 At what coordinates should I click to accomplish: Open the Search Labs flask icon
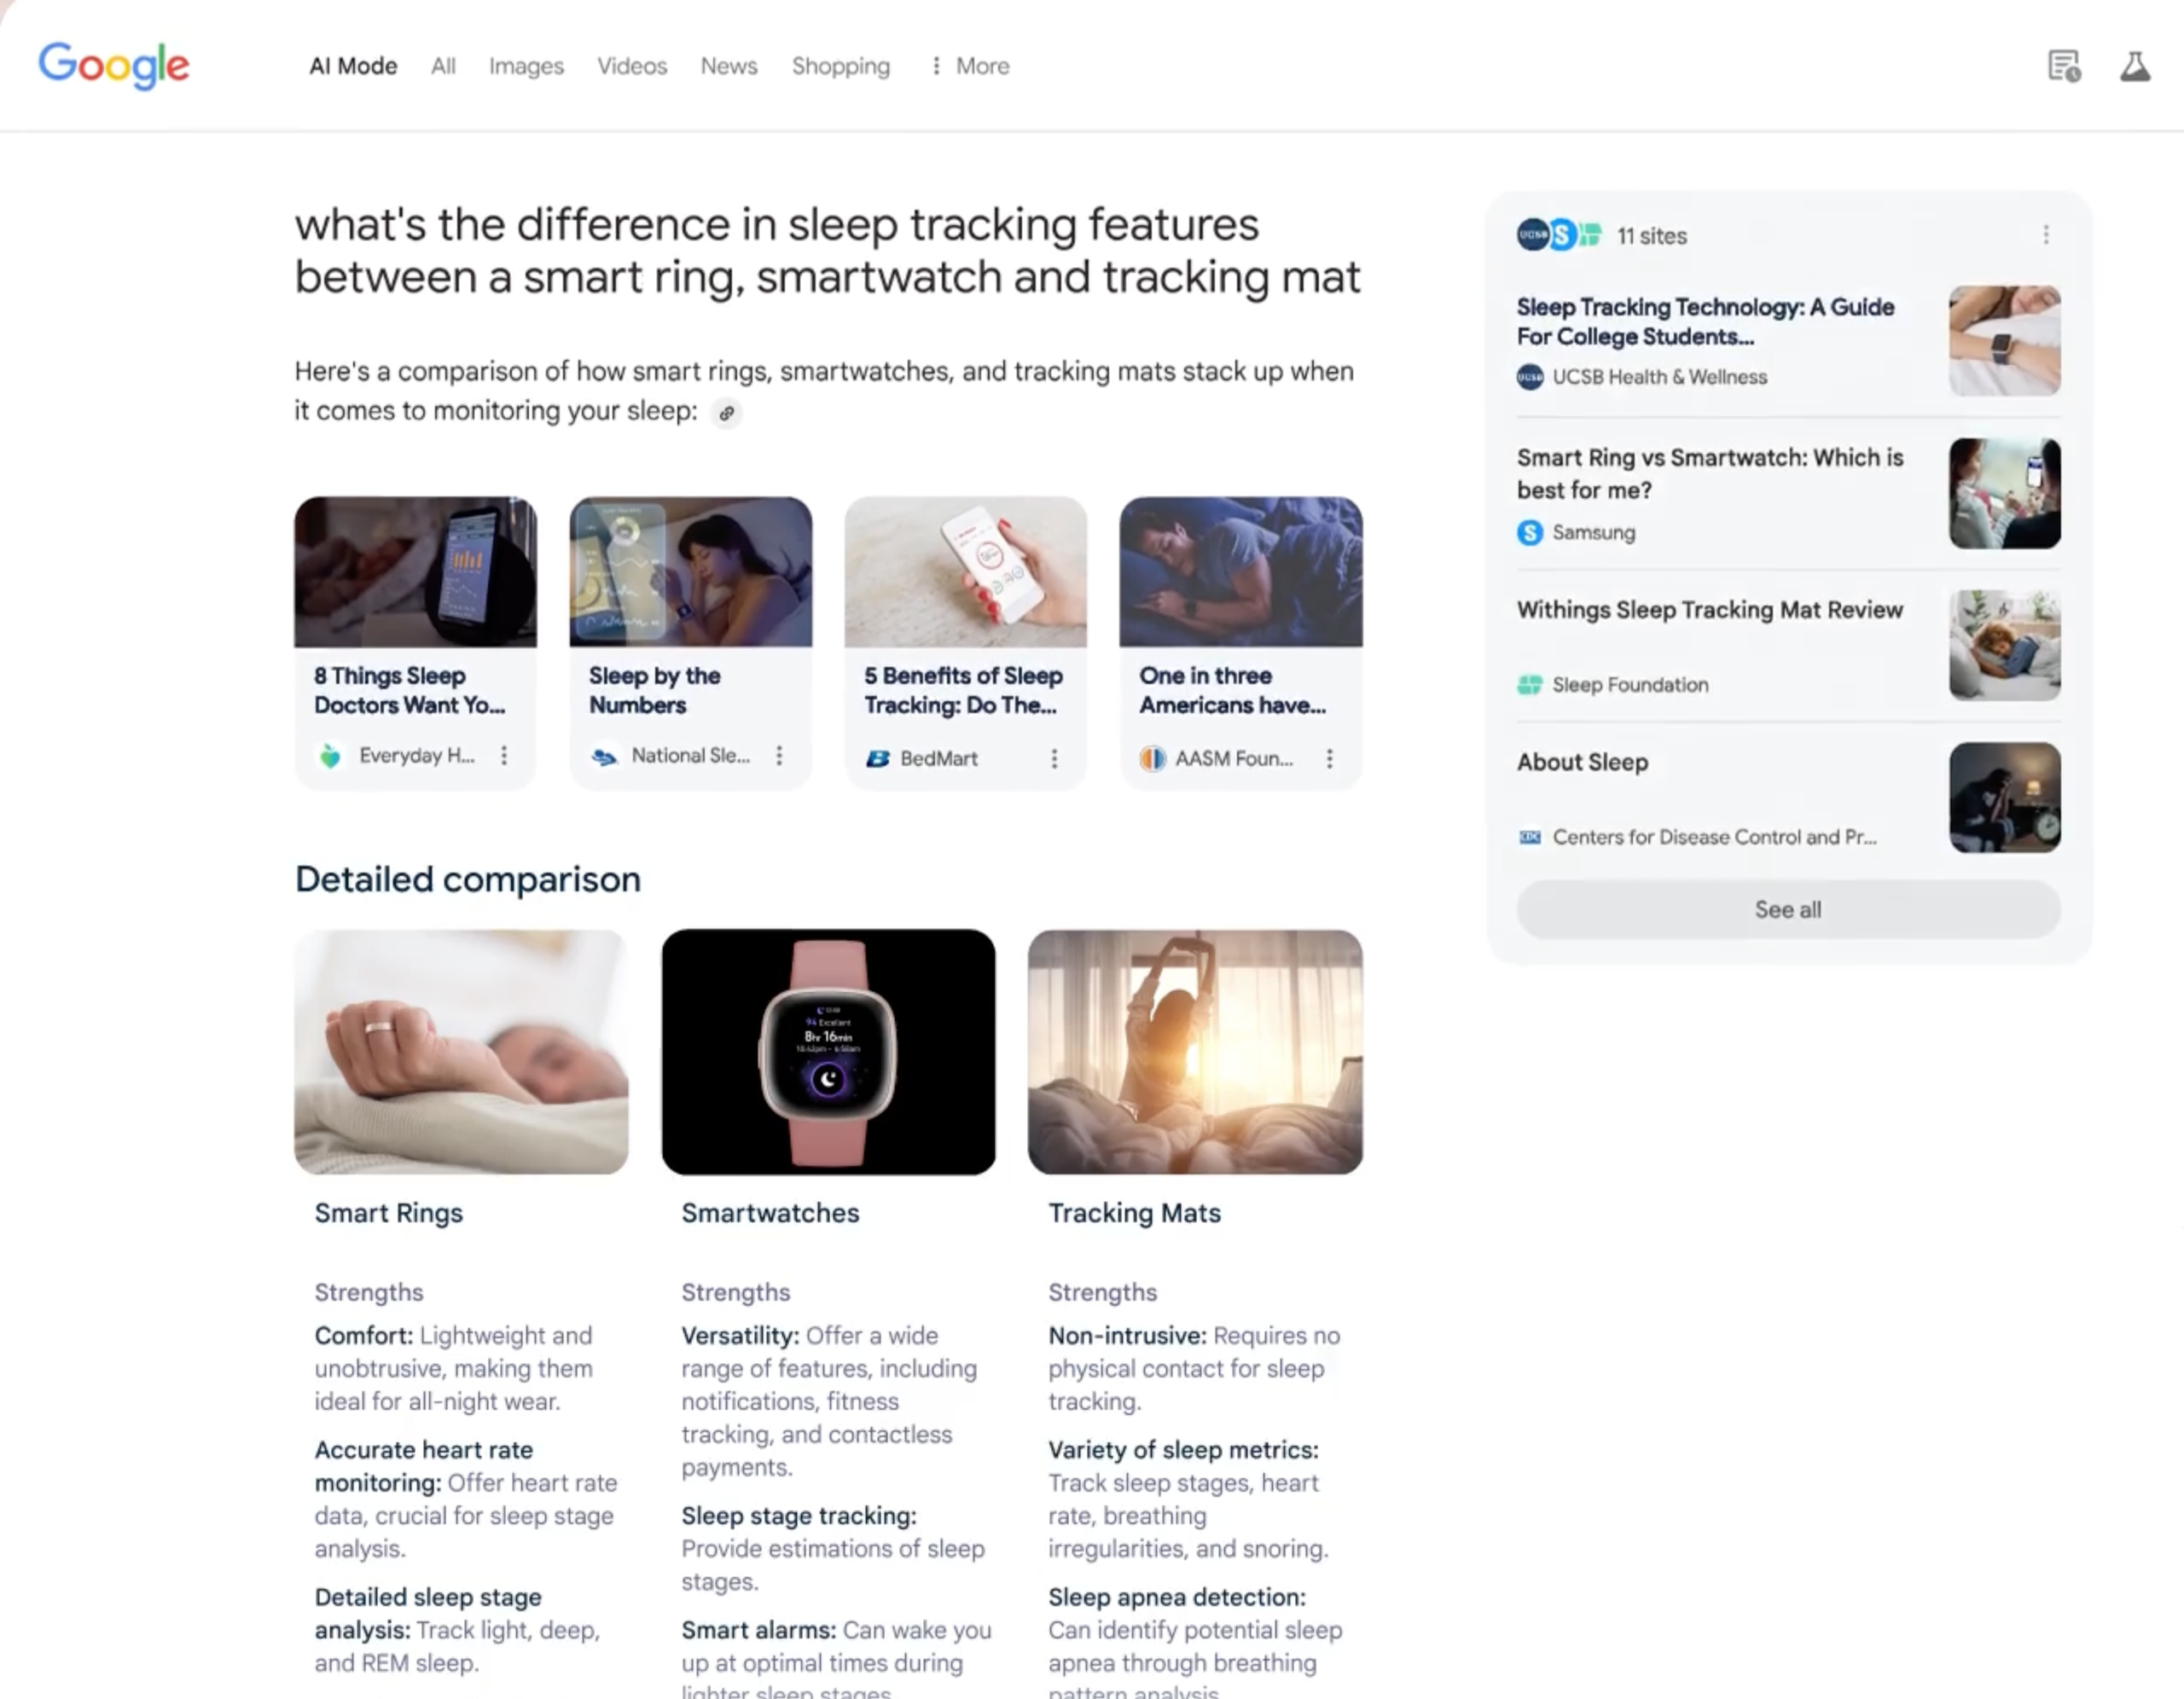[x=2135, y=67]
